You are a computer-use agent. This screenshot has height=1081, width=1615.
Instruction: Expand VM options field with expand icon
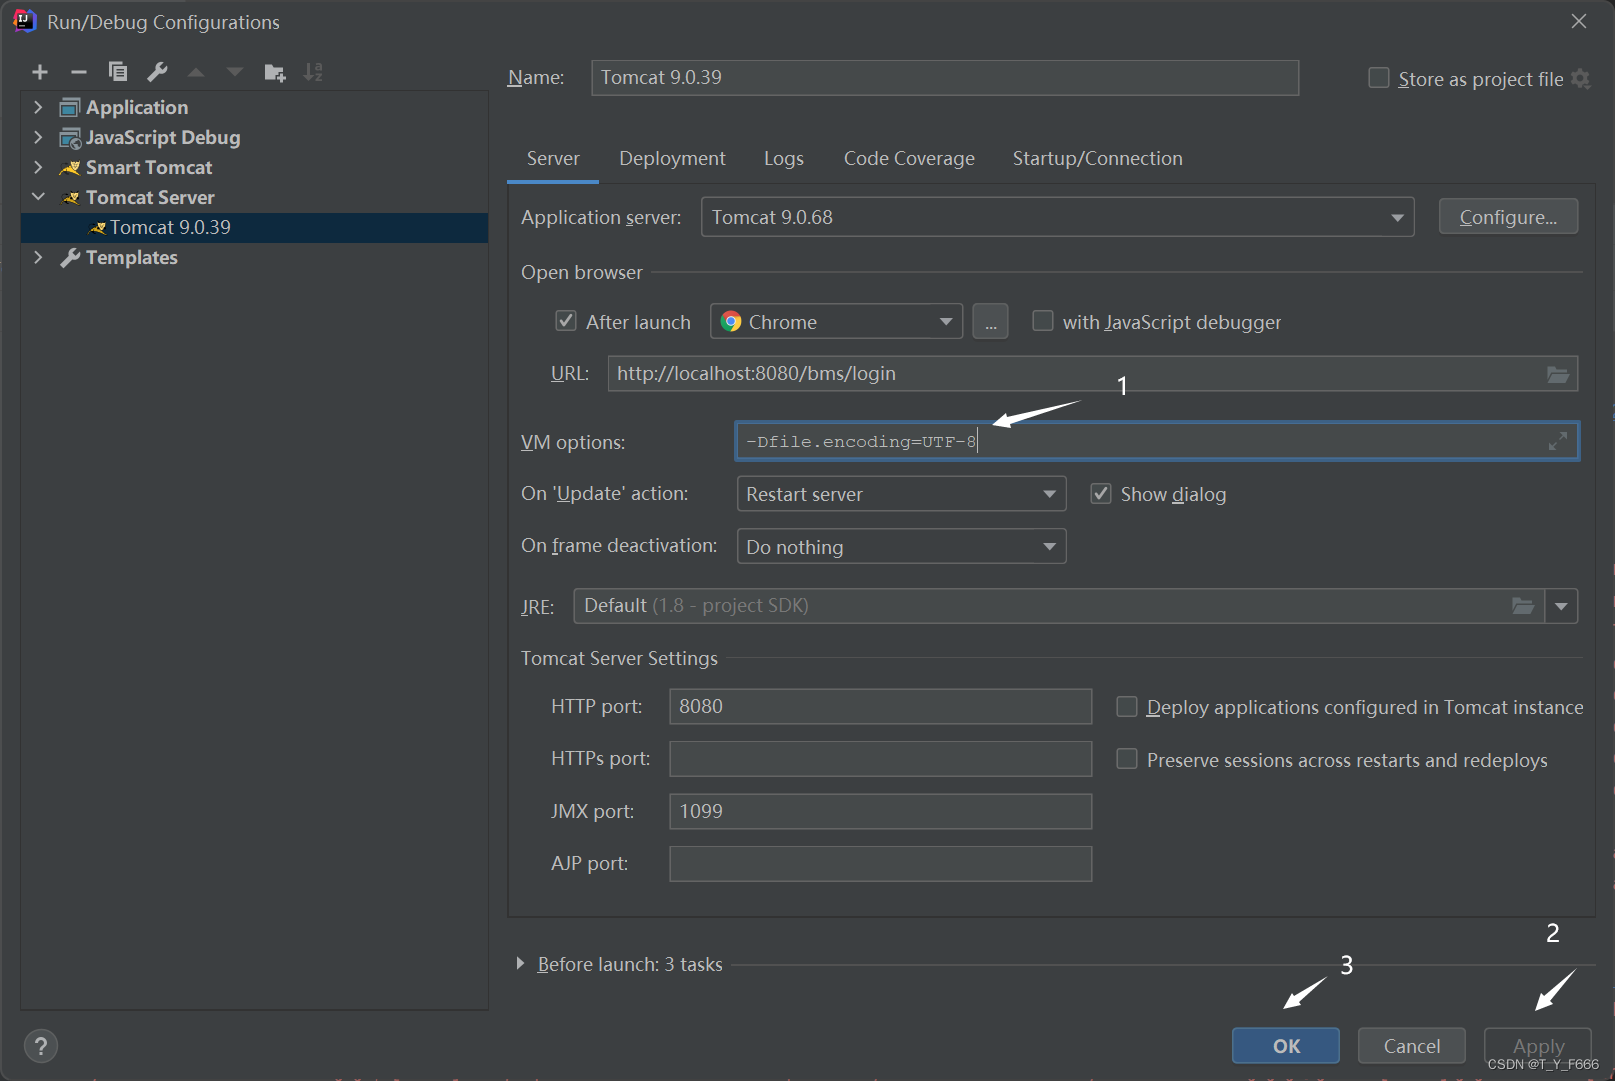[1558, 441]
